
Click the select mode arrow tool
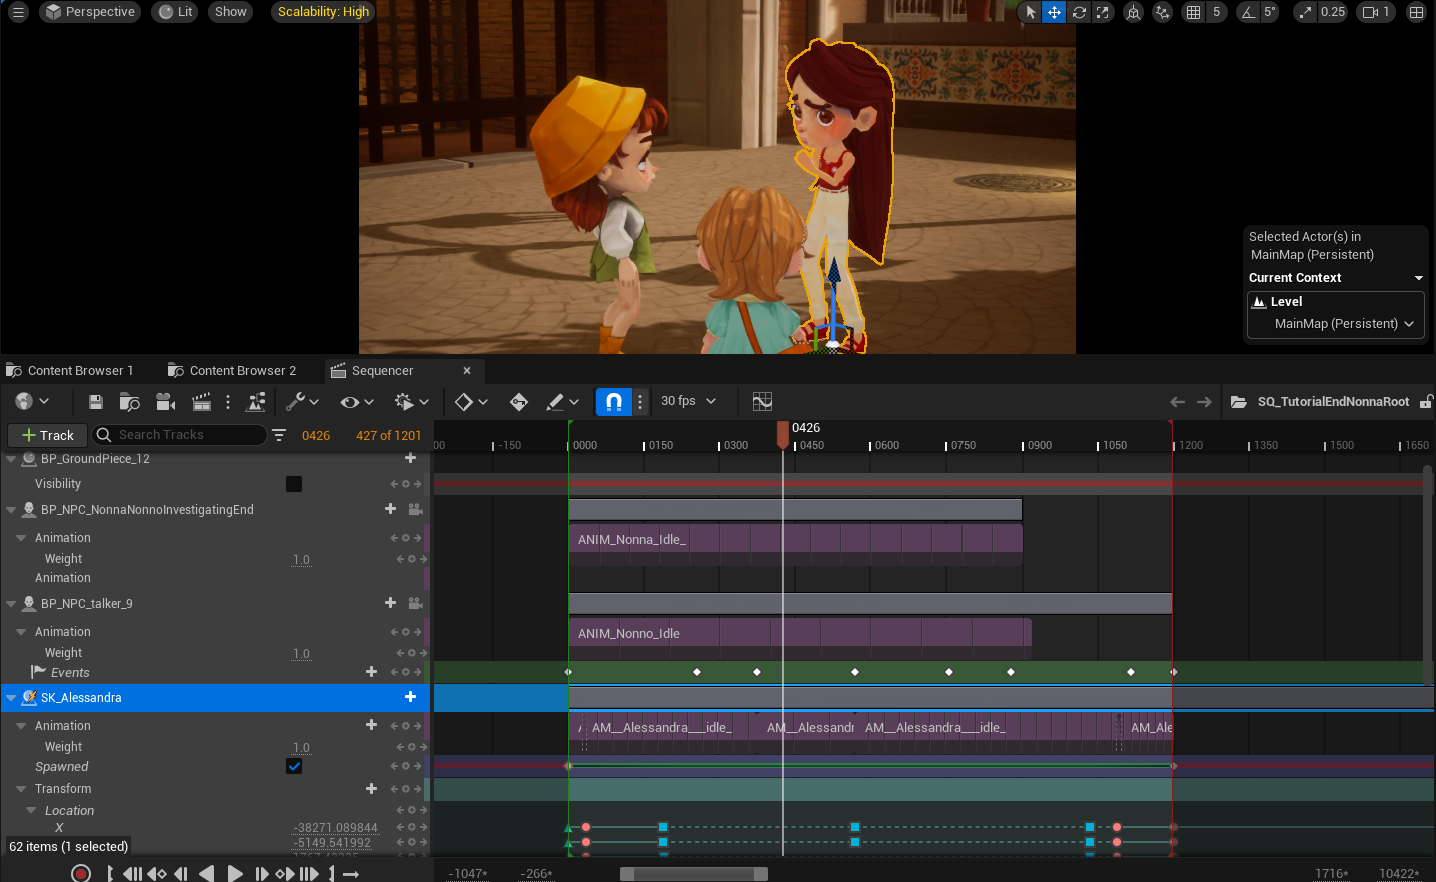(x=1031, y=12)
